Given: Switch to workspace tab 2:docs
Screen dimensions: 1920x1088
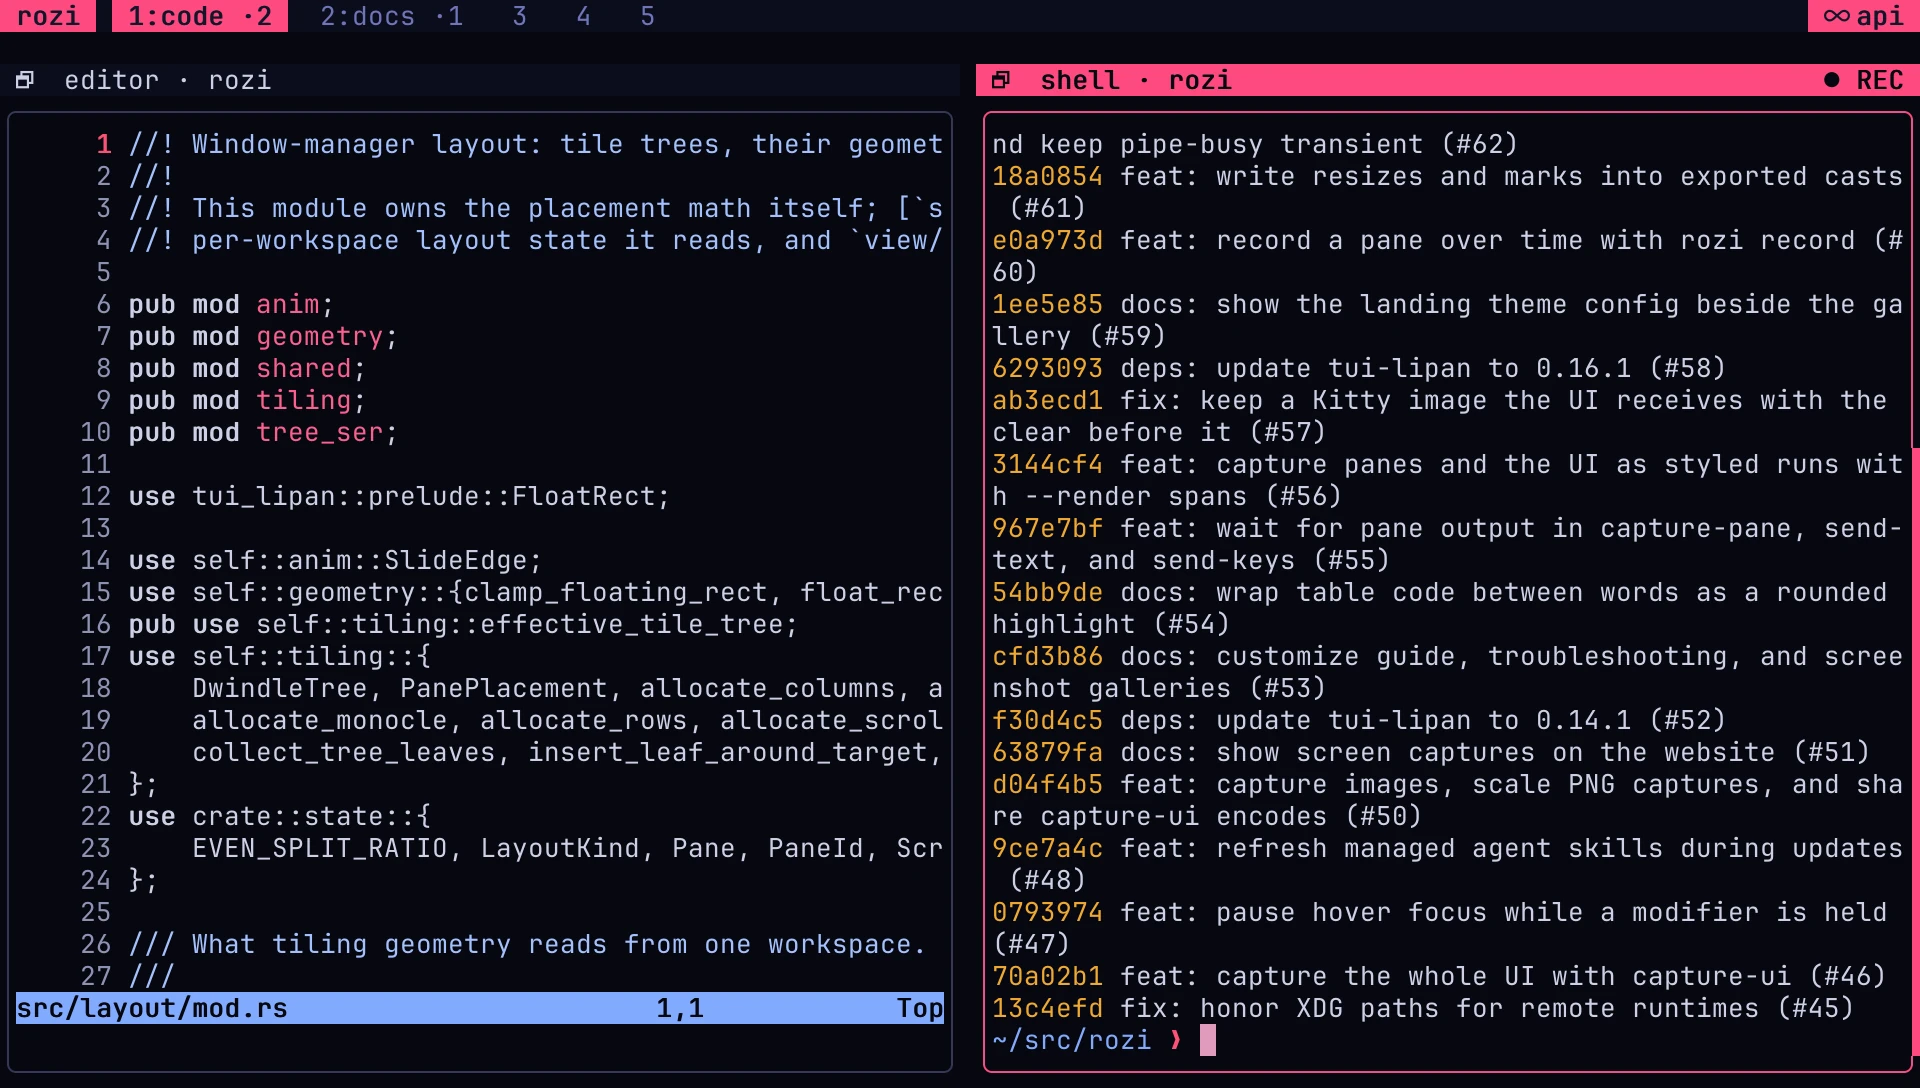Looking at the screenshot, I should [x=392, y=16].
